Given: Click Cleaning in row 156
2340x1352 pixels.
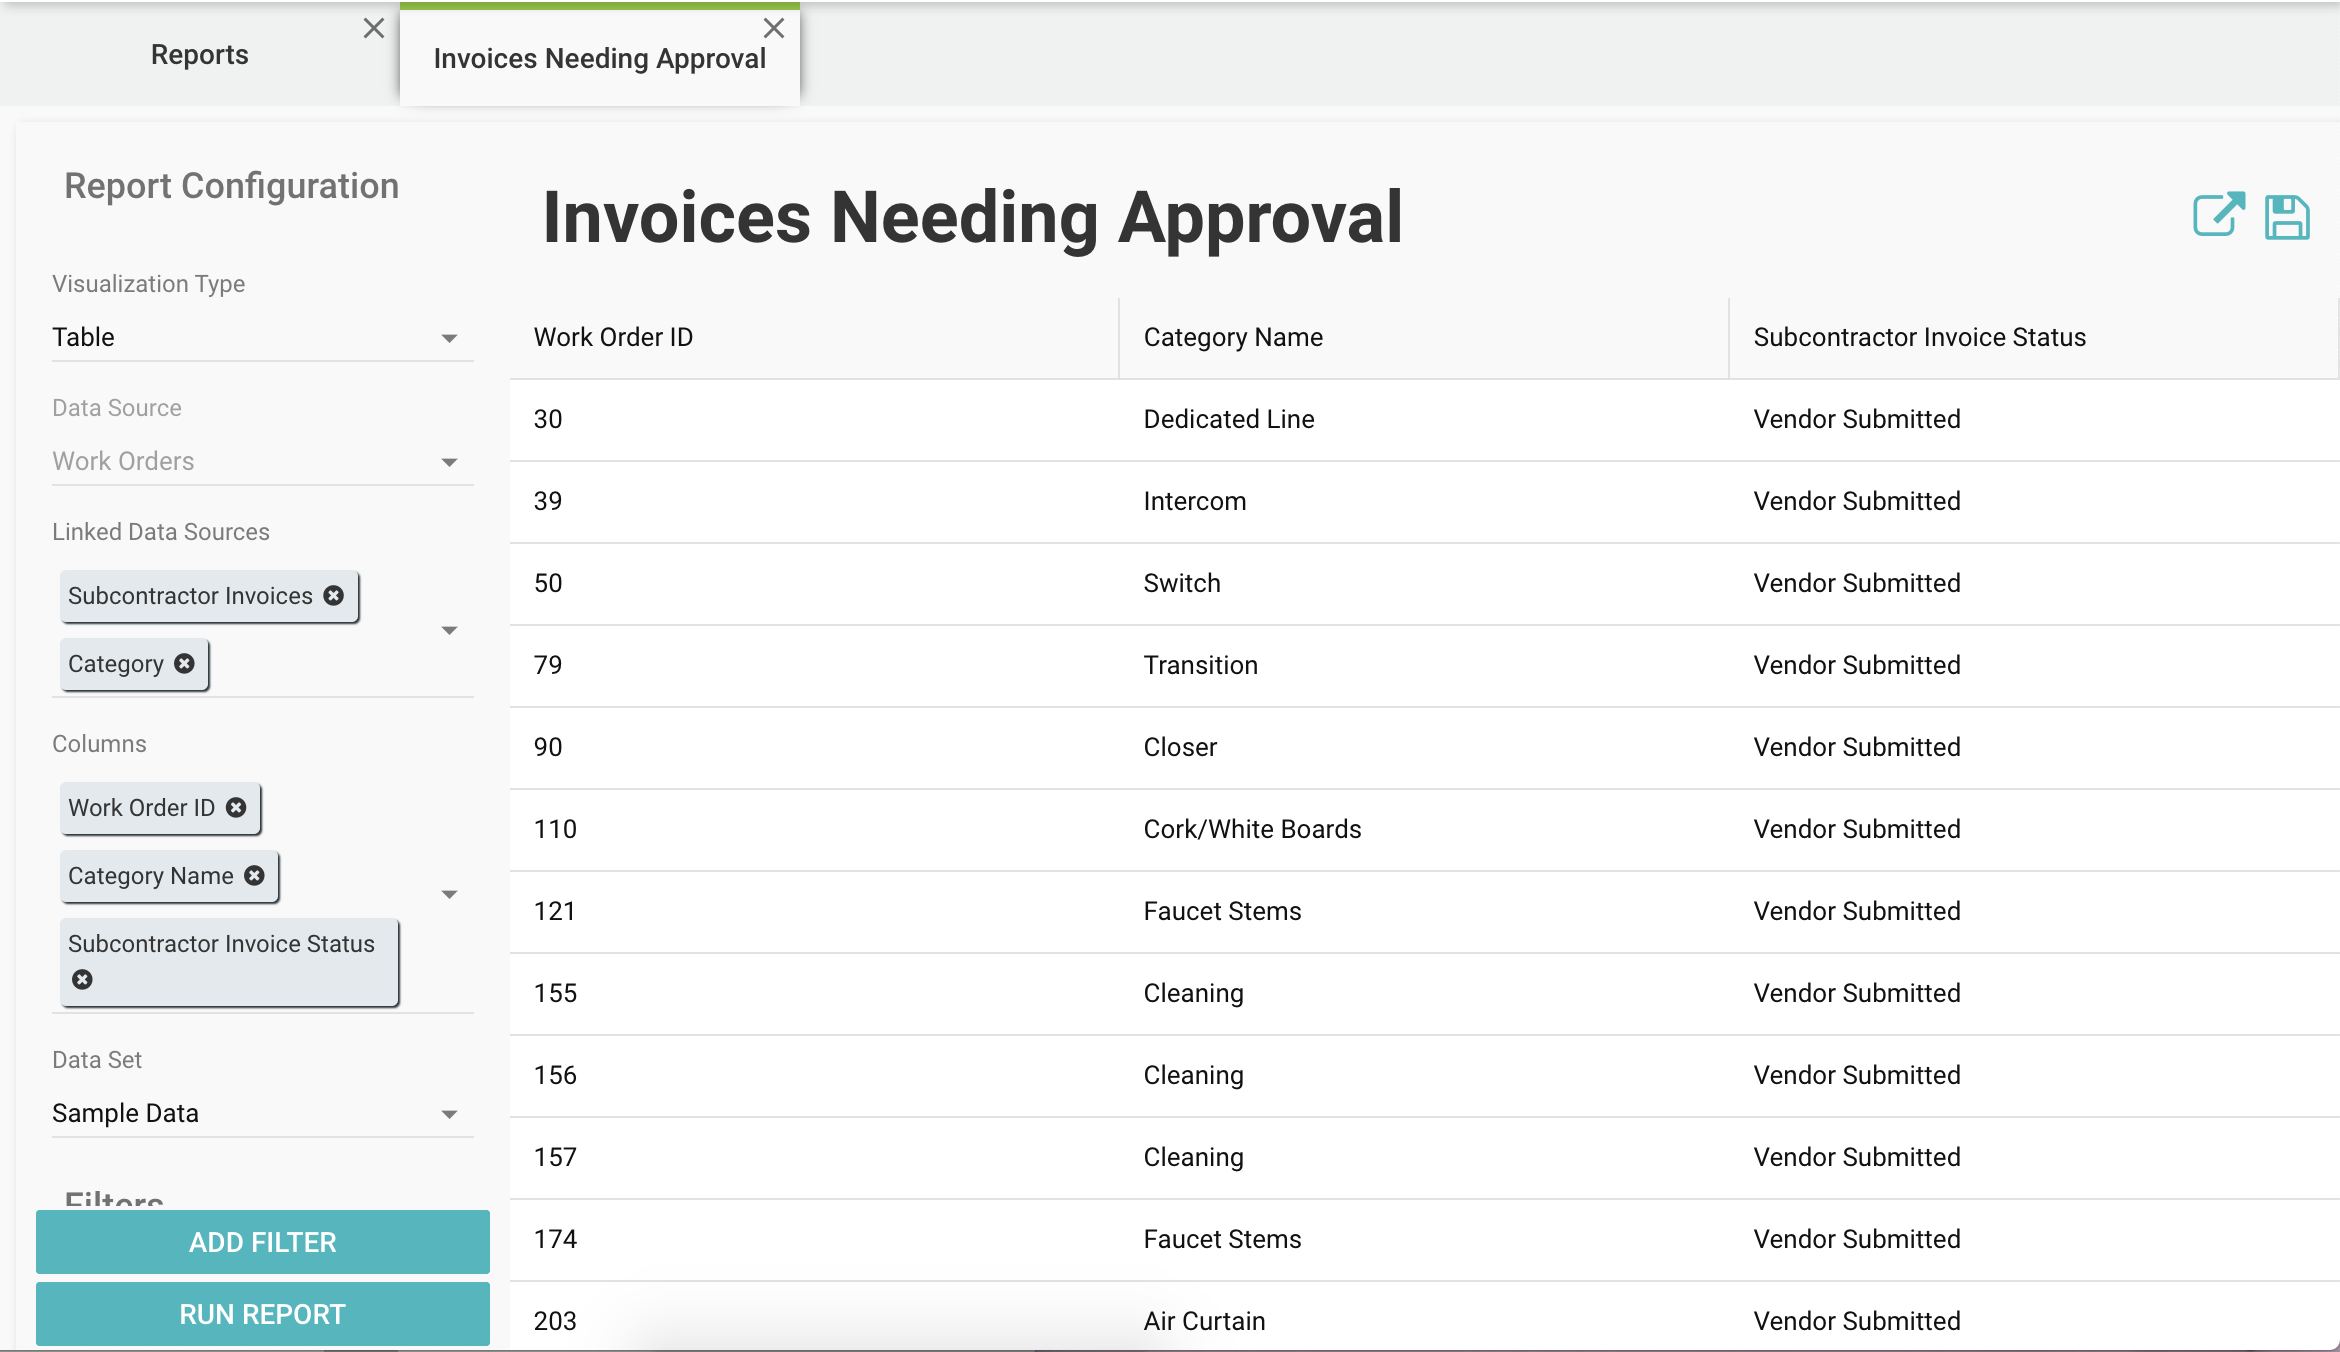Looking at the screenshot, I should 1193,1075.
